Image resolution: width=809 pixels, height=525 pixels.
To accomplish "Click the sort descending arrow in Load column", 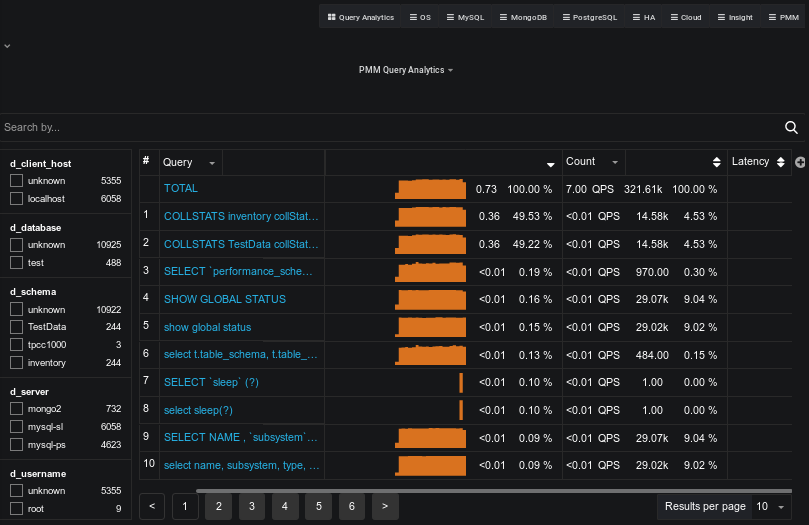I will (x=550, y=164).
